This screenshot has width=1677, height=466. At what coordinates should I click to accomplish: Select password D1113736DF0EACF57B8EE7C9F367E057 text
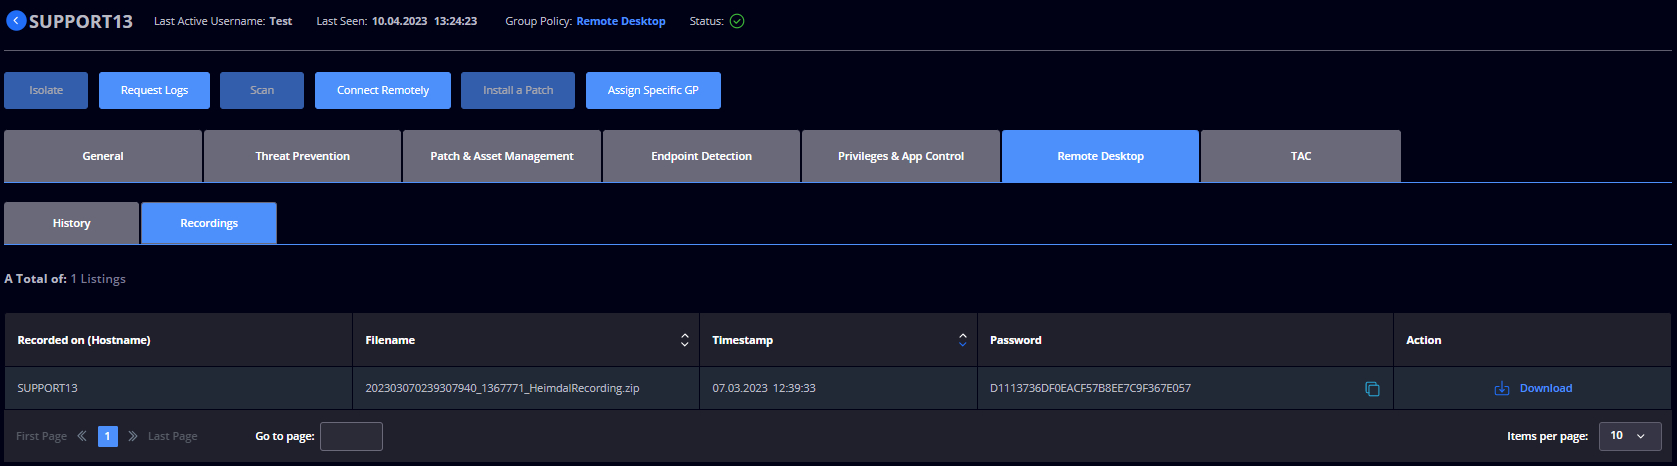click(1090, 388)
